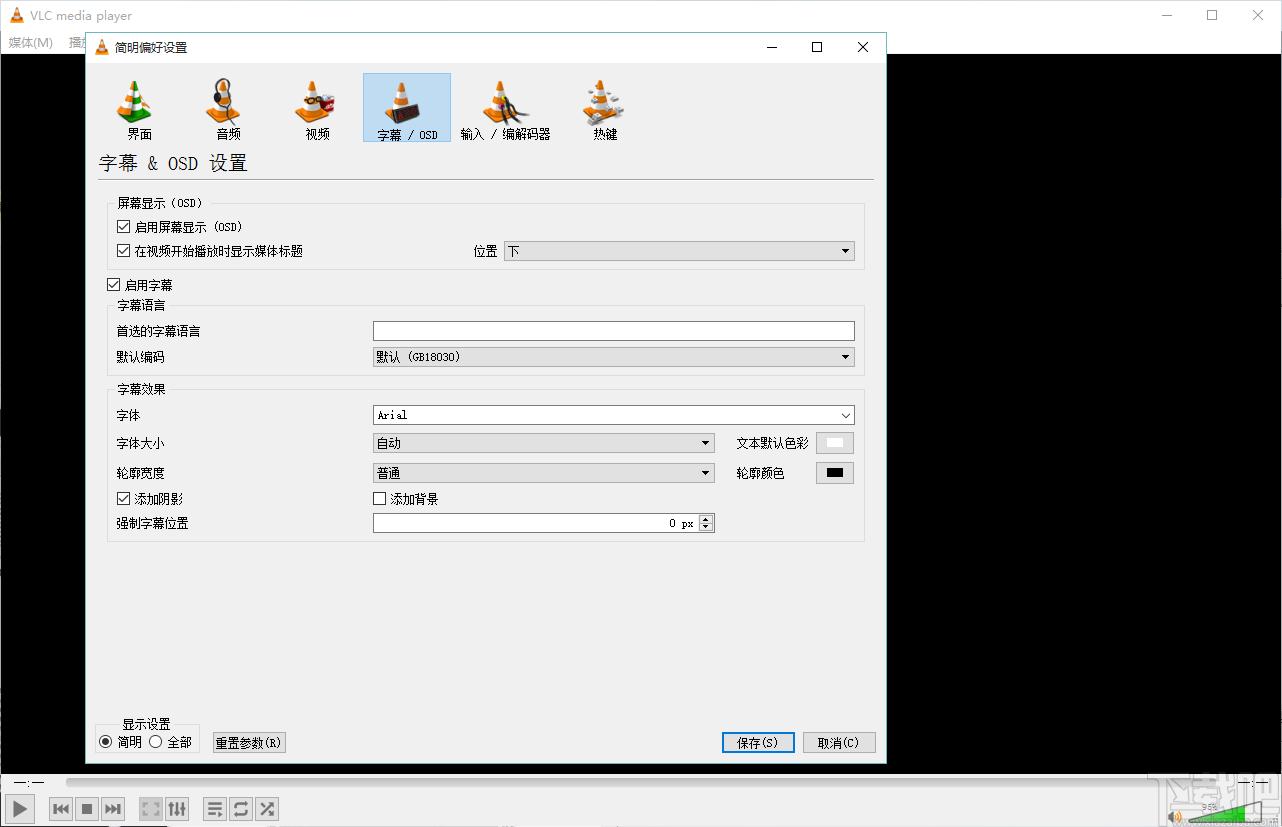The width and height of the screenshot is (1282, 827).
Task: Click the 保存(S) button
Action: pos(757,743)
